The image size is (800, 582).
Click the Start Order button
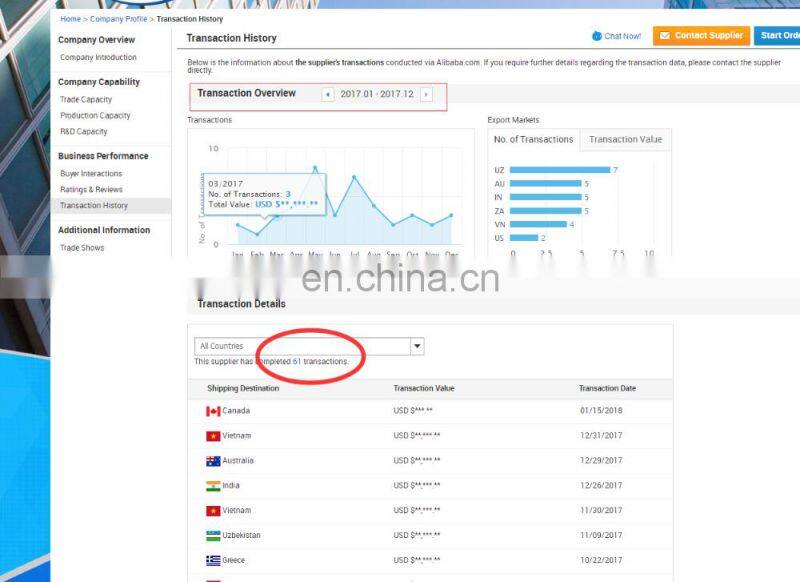(x=778, y=36)
